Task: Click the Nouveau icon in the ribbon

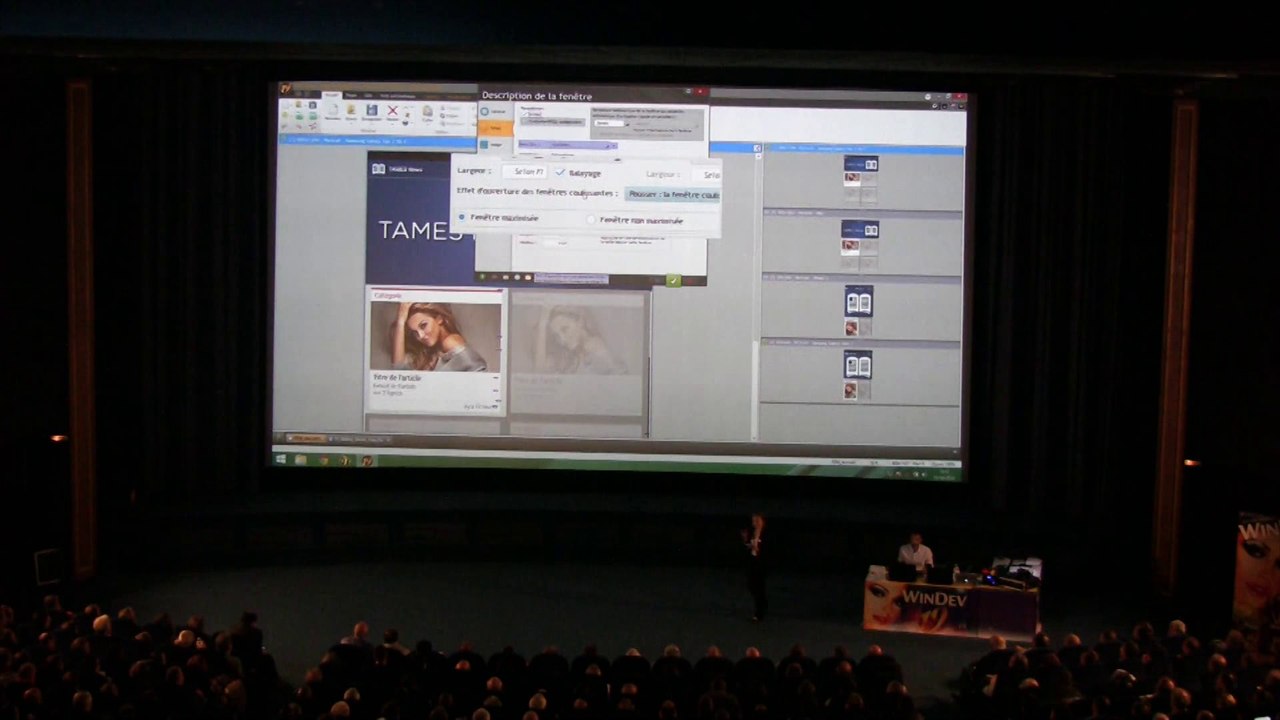Action: click(x=332, y=110)
